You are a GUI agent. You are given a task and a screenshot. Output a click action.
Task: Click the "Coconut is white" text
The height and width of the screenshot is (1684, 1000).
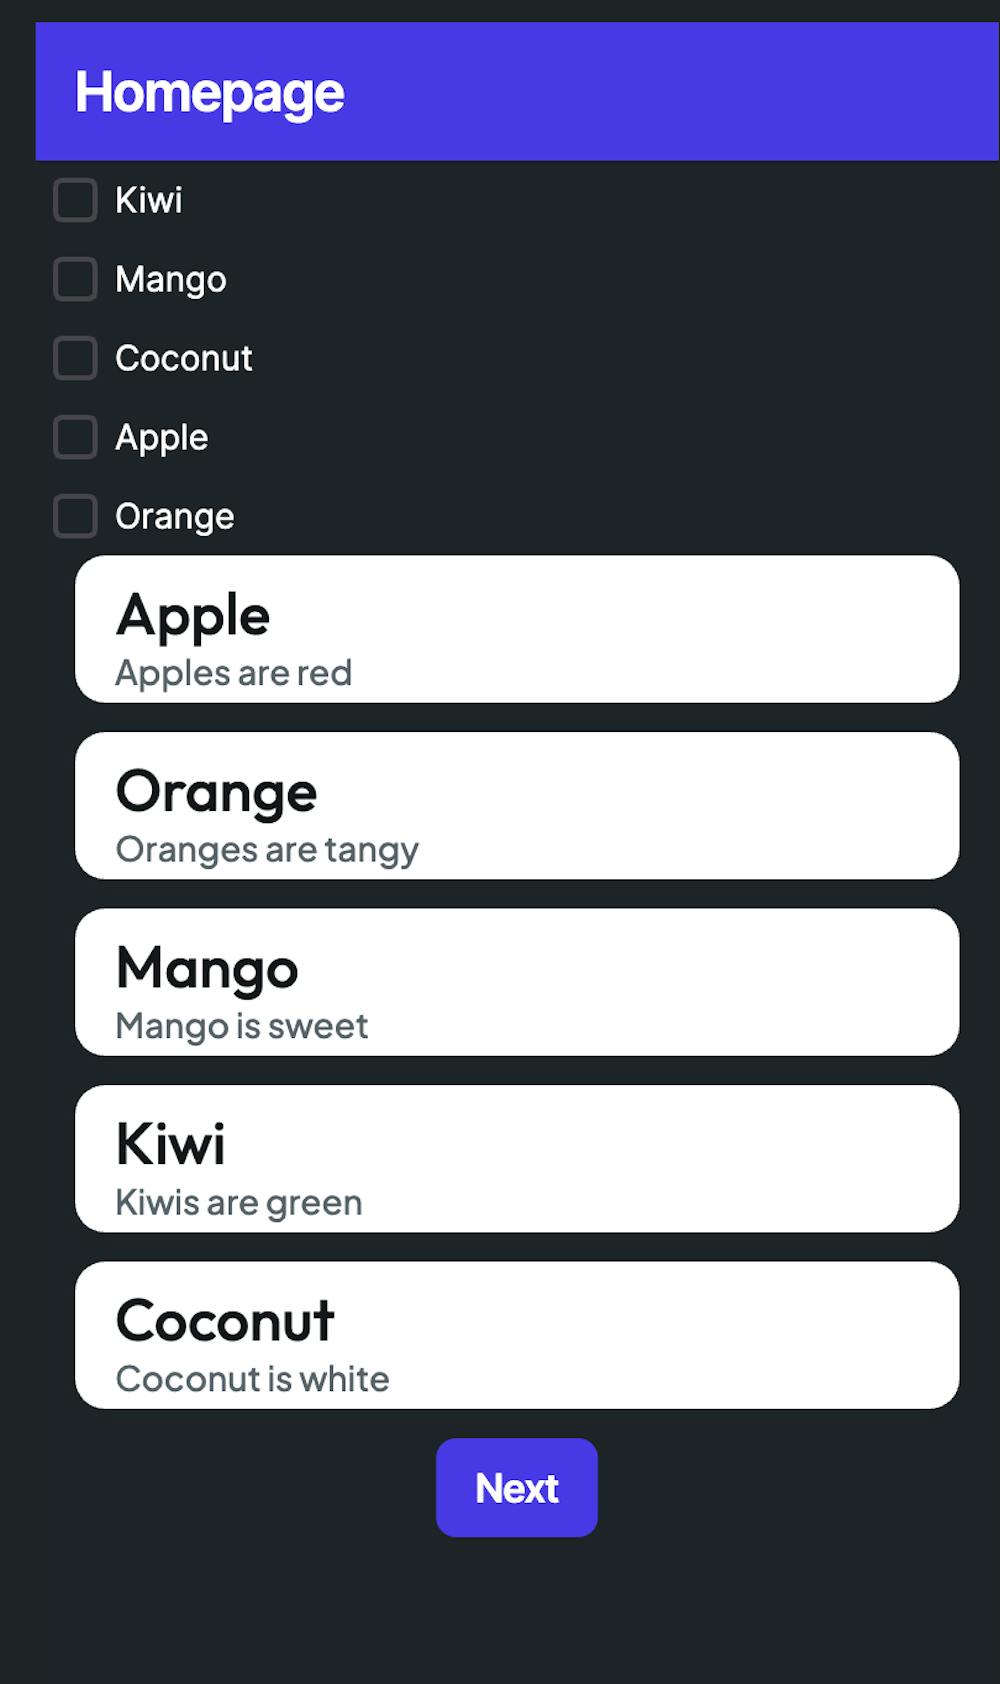coord(252,1379)
